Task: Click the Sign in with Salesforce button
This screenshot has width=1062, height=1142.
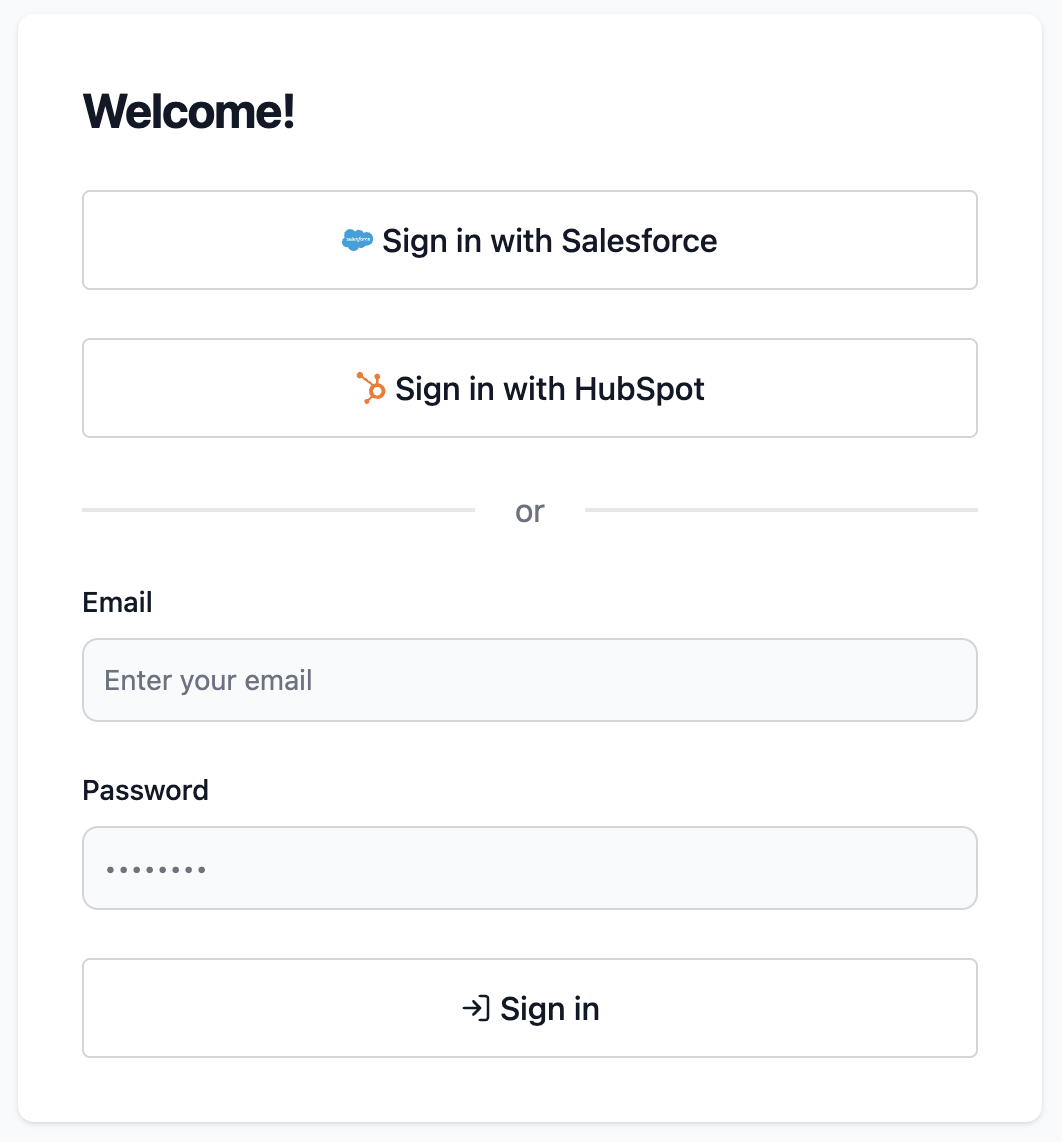Action: point(530,240)
